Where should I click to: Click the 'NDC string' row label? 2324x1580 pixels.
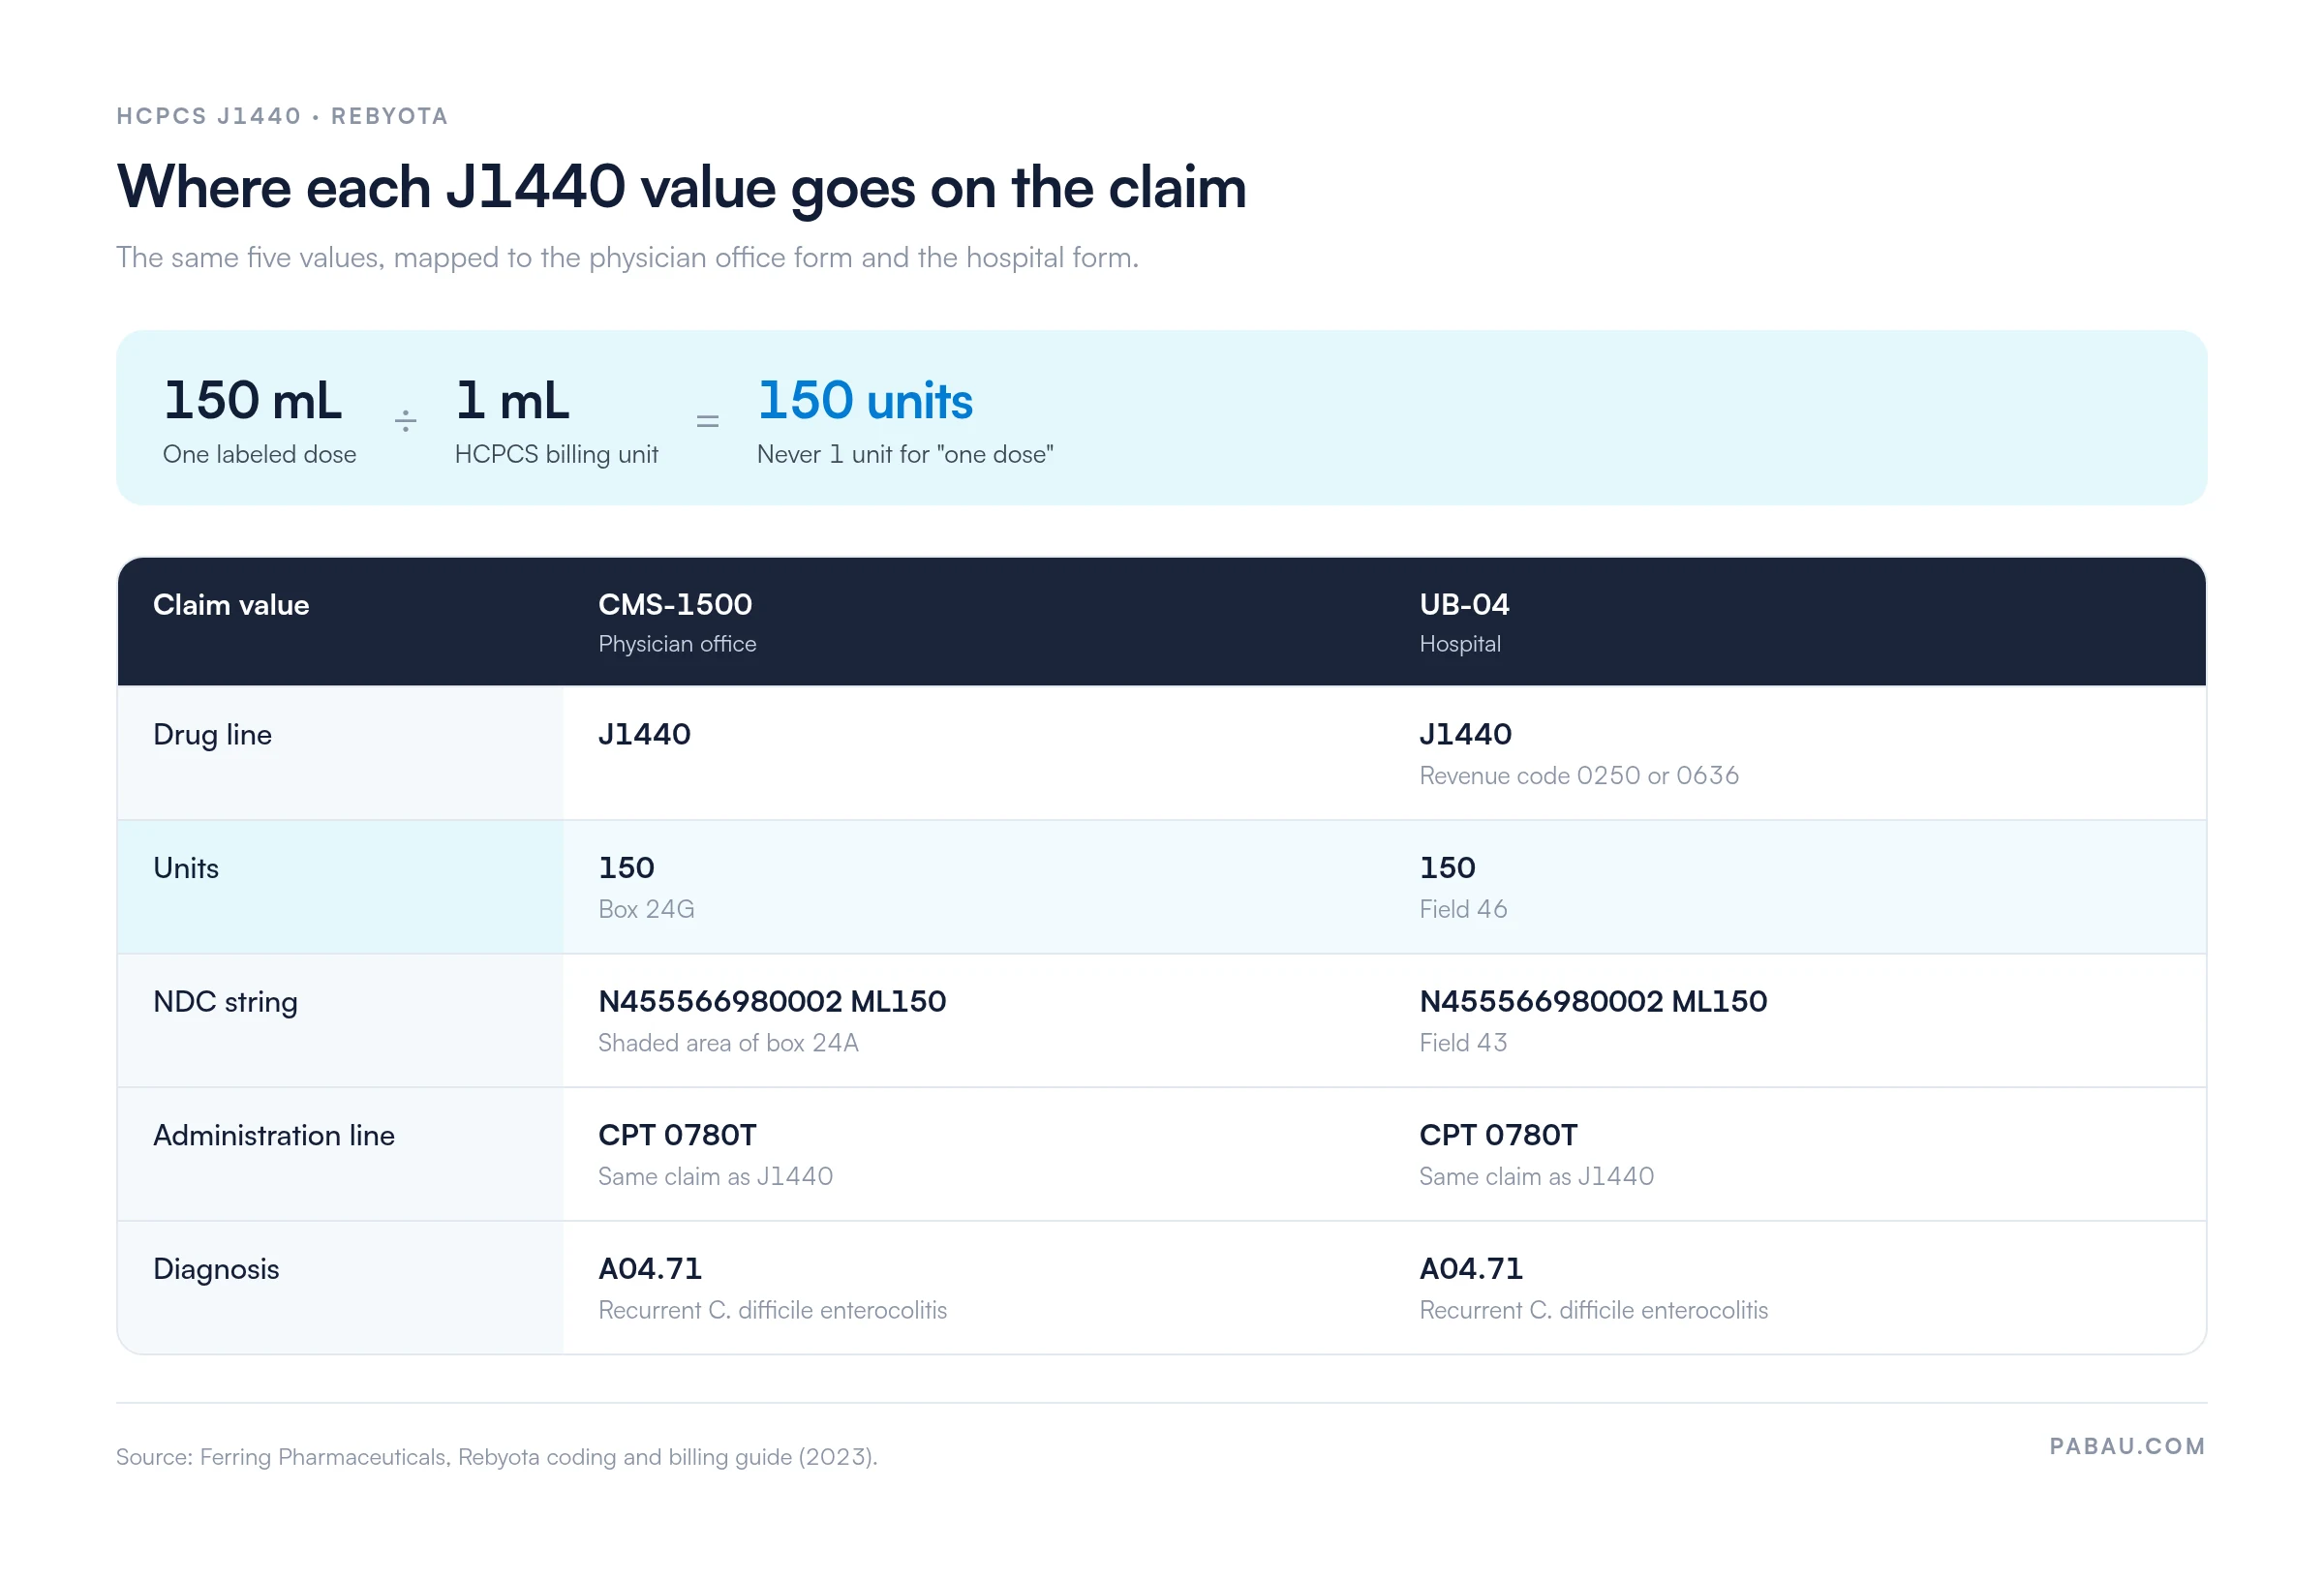coord(225,1002)
